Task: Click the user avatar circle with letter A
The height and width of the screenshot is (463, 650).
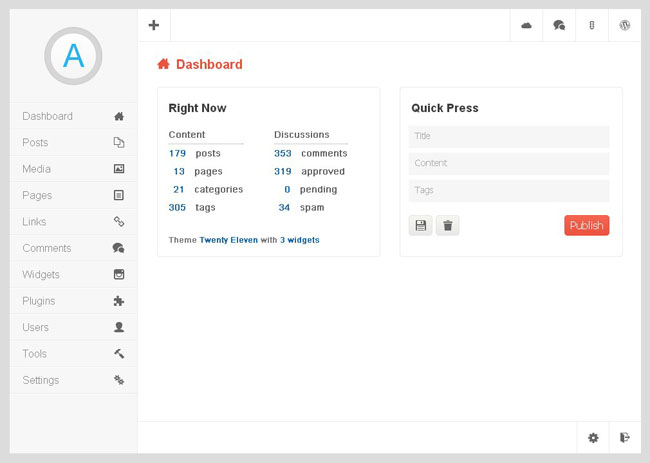Action: point(73,56)
